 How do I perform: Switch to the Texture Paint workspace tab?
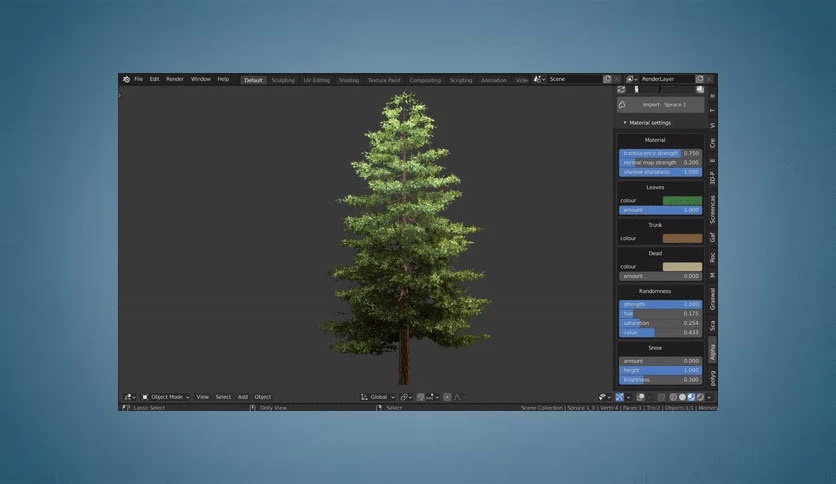pos(384,80)
